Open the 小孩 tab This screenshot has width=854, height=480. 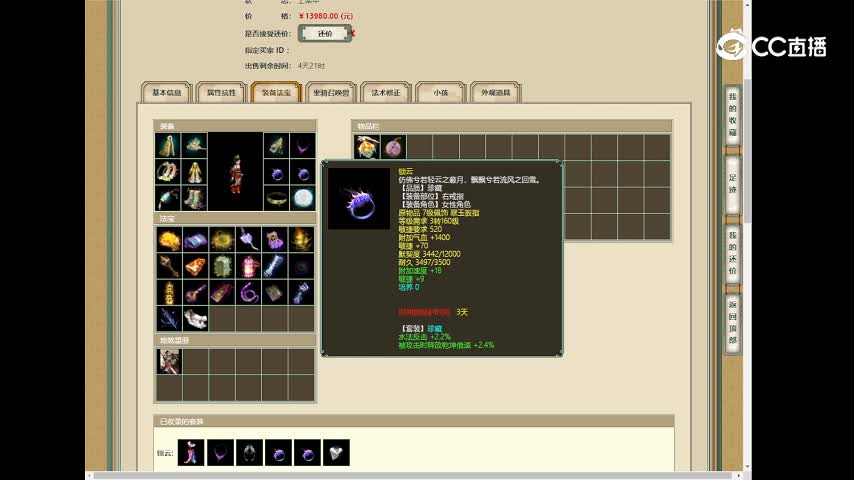click(441, 93)
